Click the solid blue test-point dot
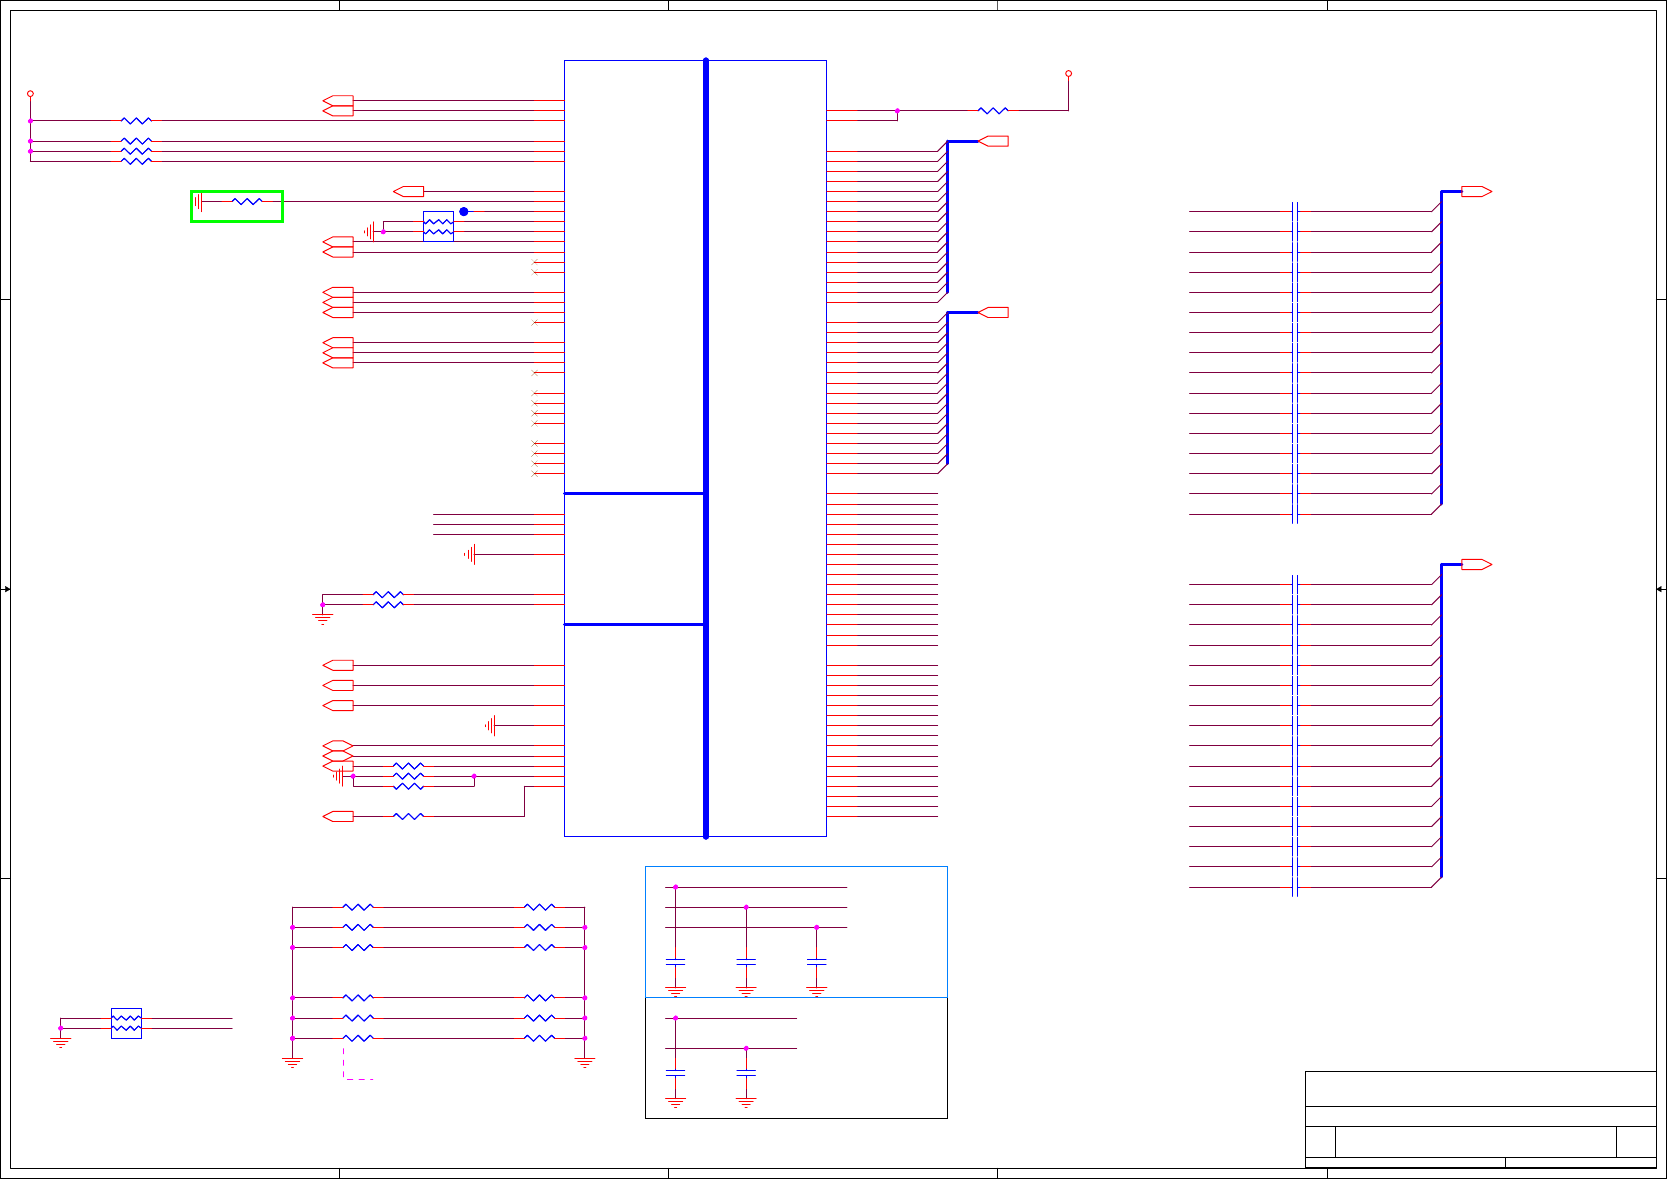This screenshot has height=1179, width=1667. click(464, 212)
